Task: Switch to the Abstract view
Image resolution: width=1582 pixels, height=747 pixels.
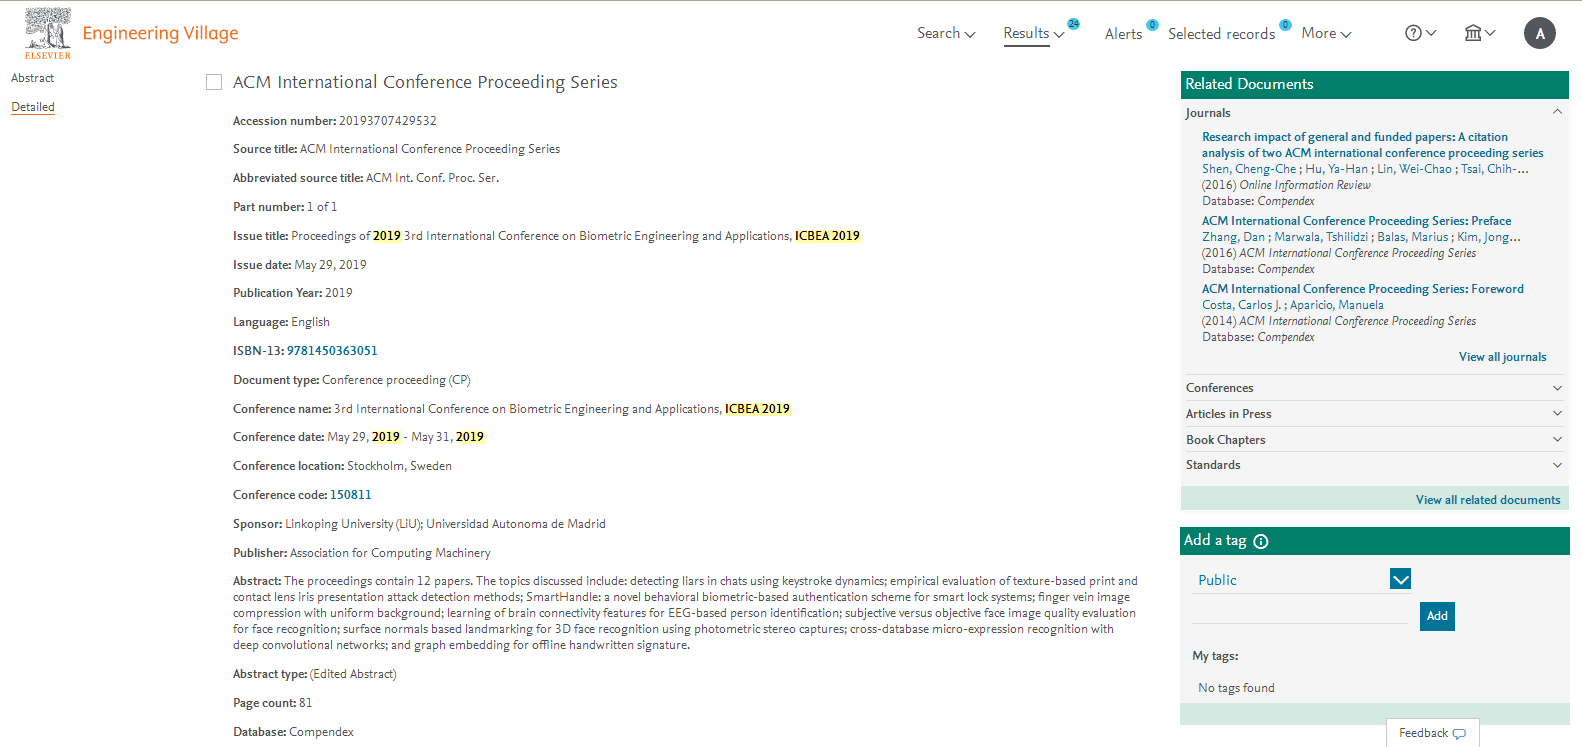Action: click(x=32, y=78)
